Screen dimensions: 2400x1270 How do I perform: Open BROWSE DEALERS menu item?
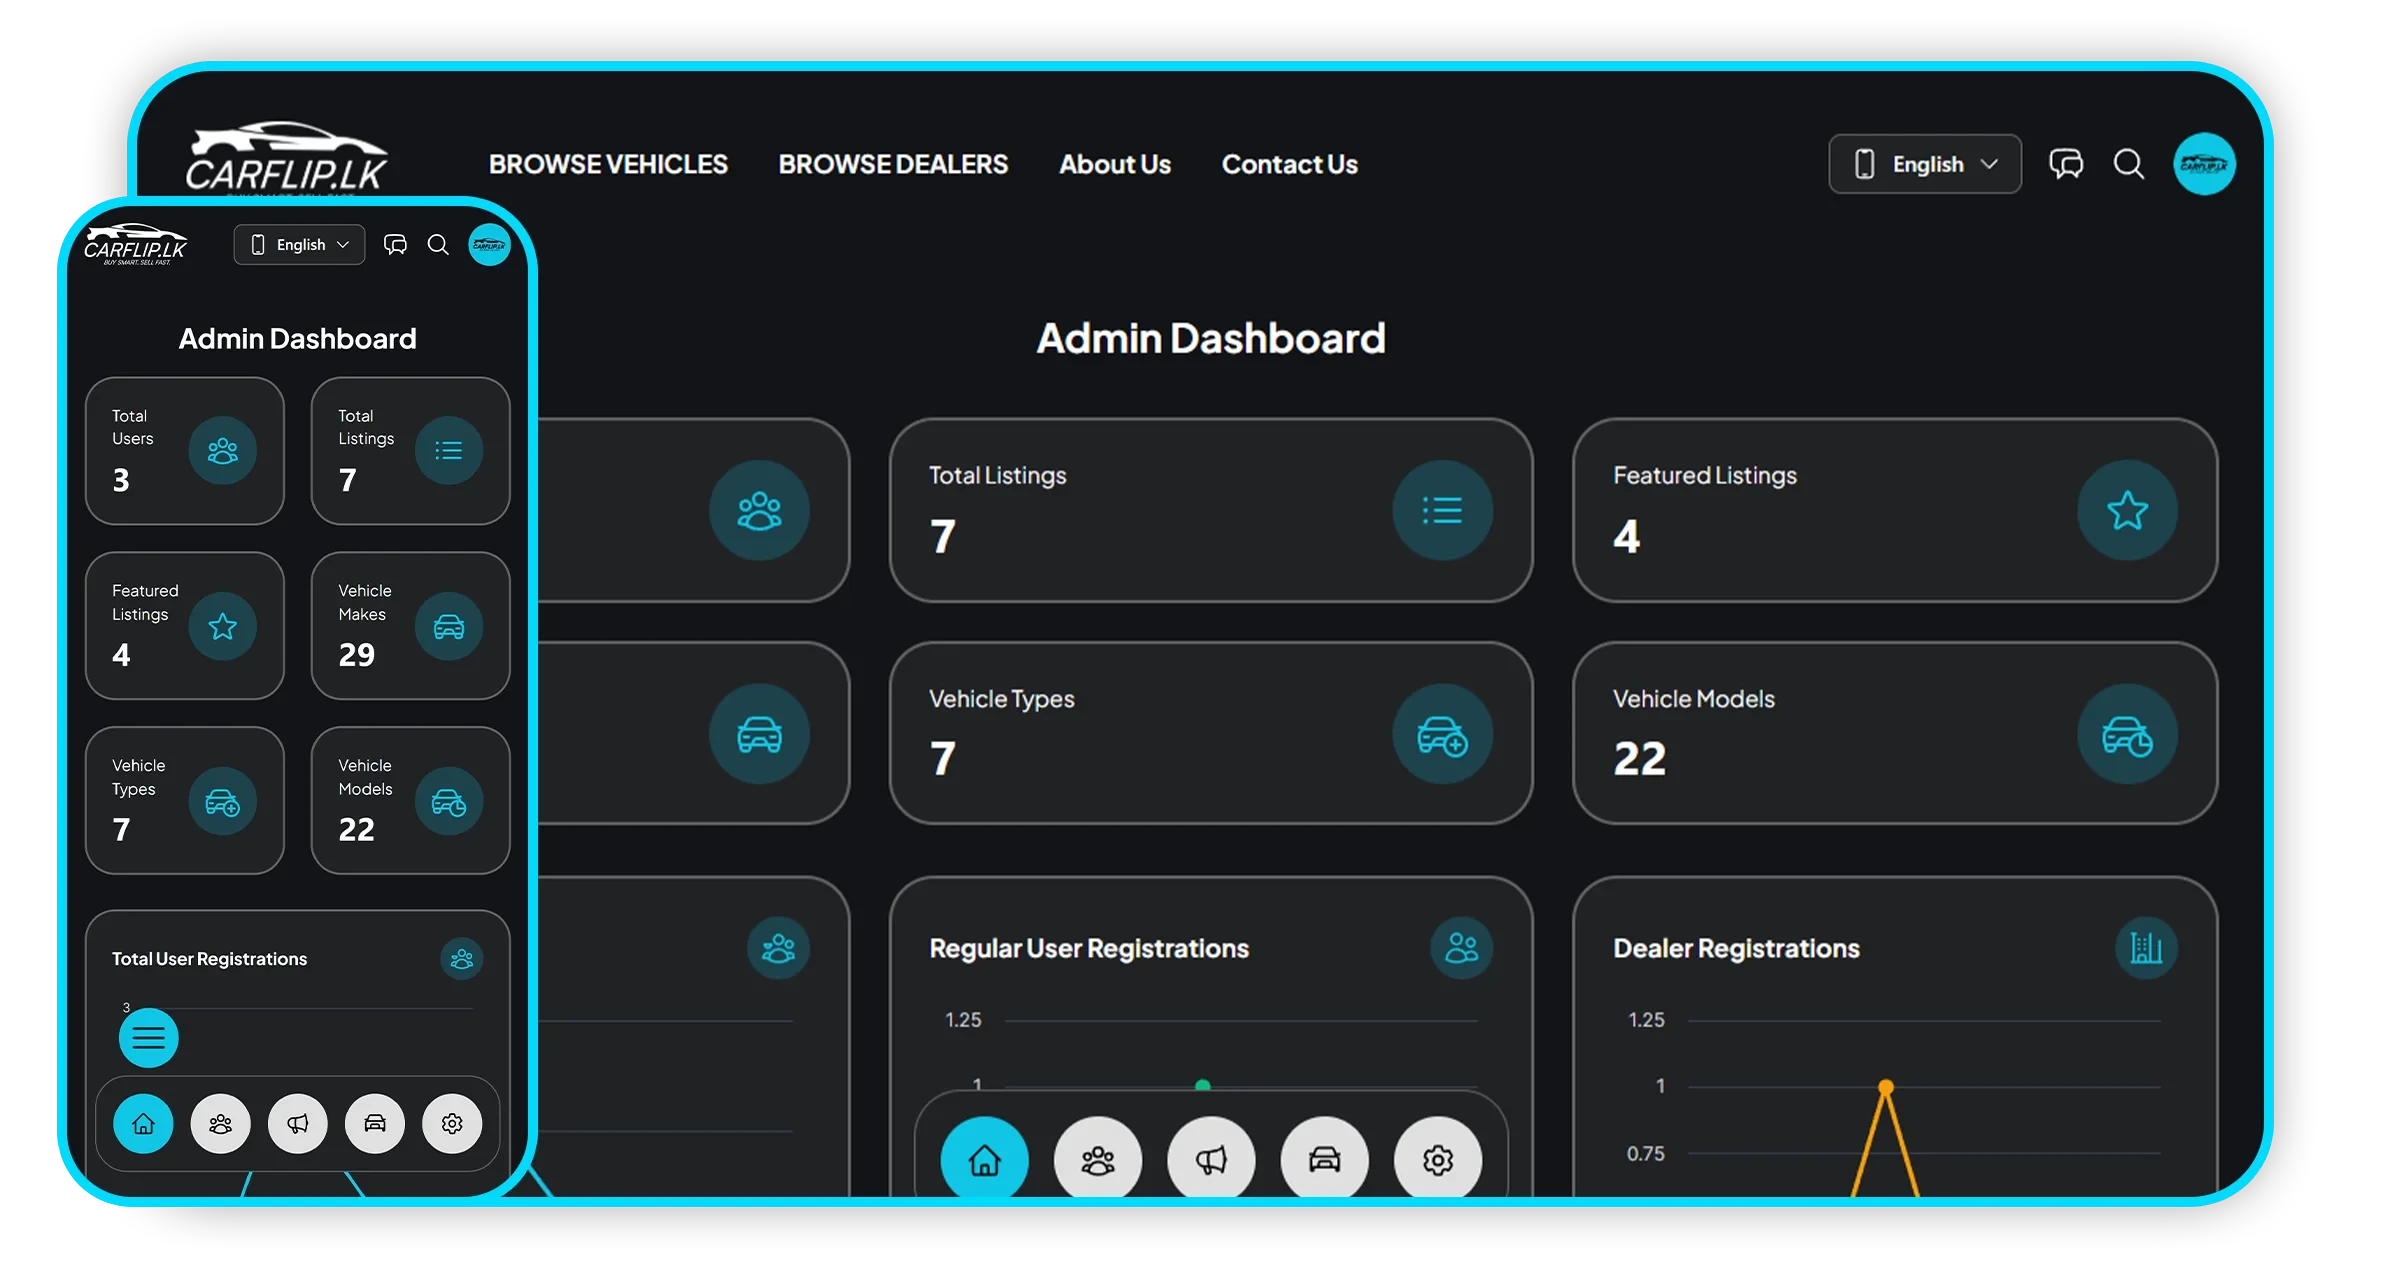coord(893,164)
